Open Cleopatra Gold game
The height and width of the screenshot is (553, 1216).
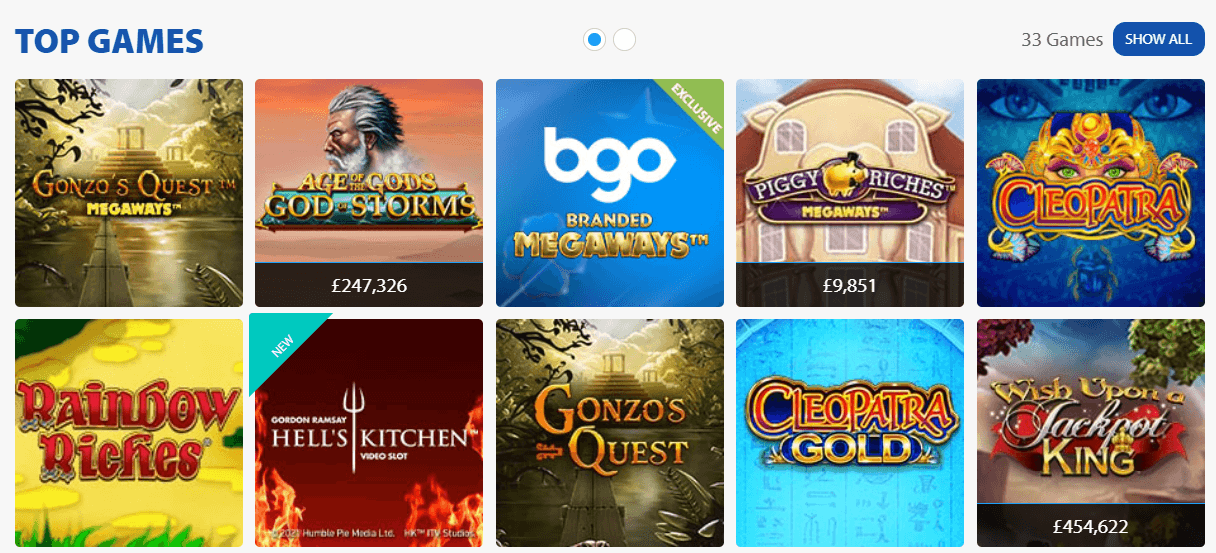pos(850,433)
